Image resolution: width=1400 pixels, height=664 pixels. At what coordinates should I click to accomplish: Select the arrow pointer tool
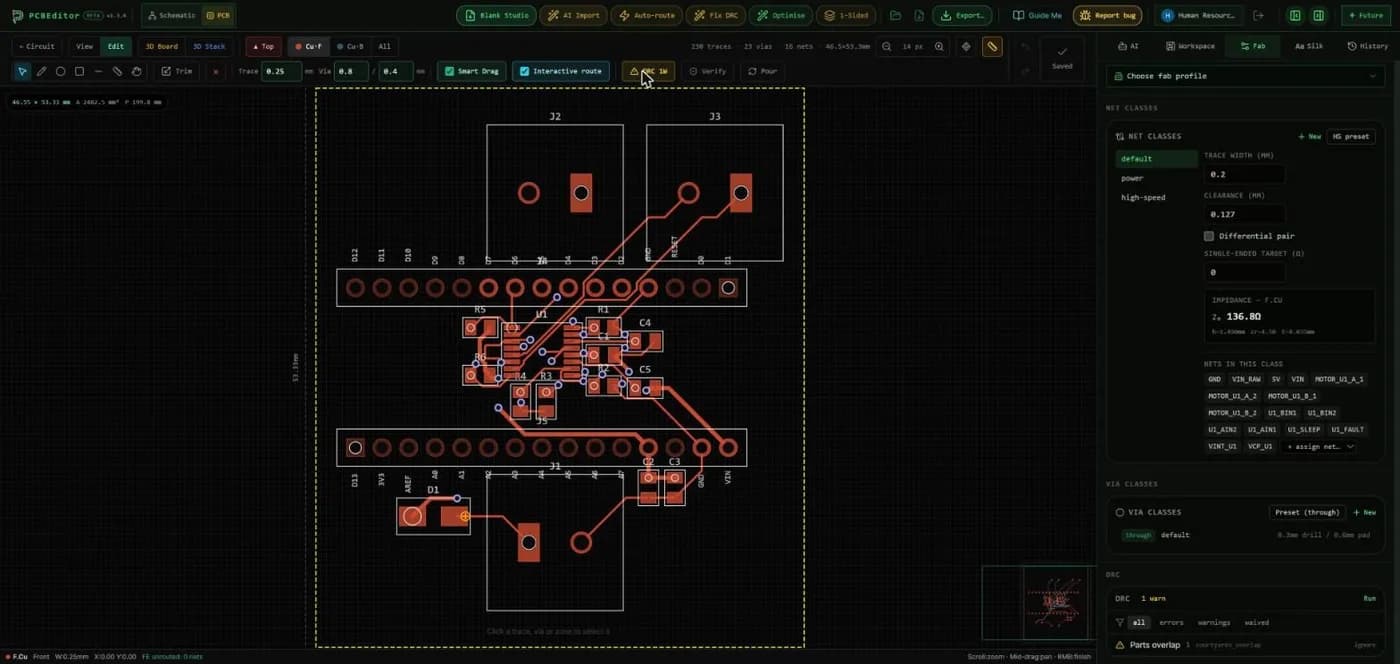click(22, 71)
